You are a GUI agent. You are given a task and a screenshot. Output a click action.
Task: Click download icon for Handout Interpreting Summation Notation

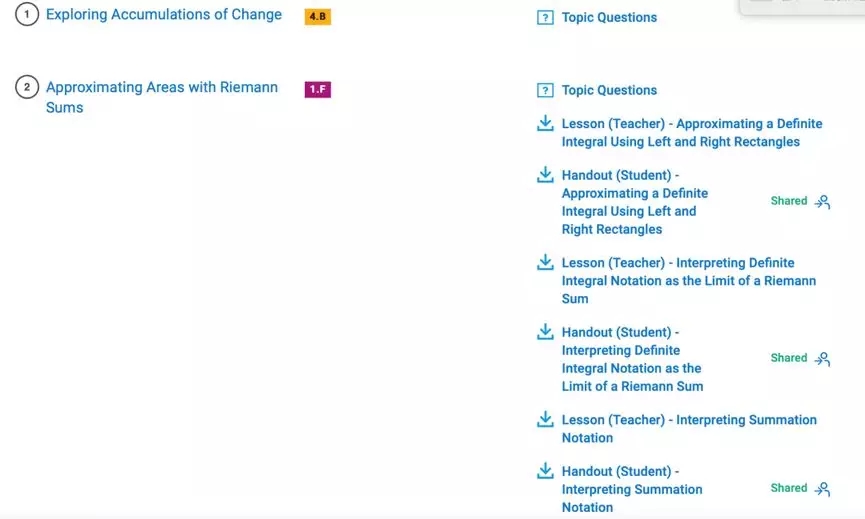tap(545, 470)
